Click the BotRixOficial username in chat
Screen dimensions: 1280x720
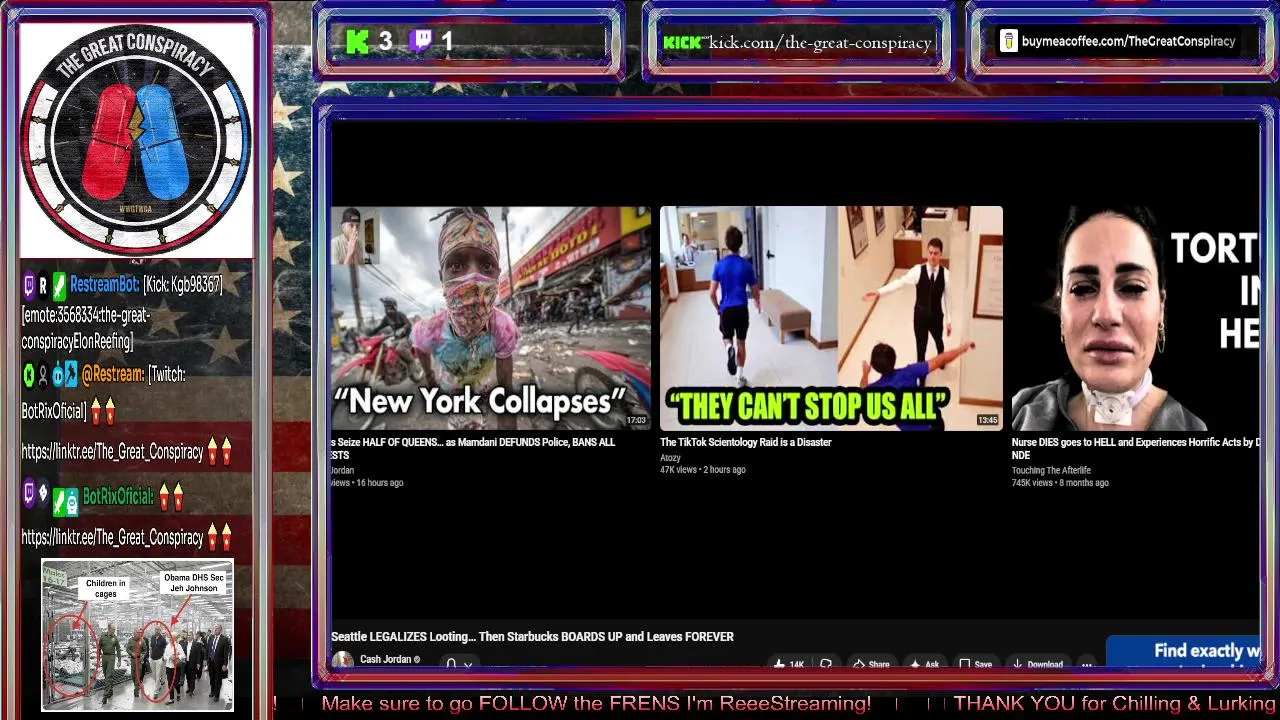click(x=118, y=496)
